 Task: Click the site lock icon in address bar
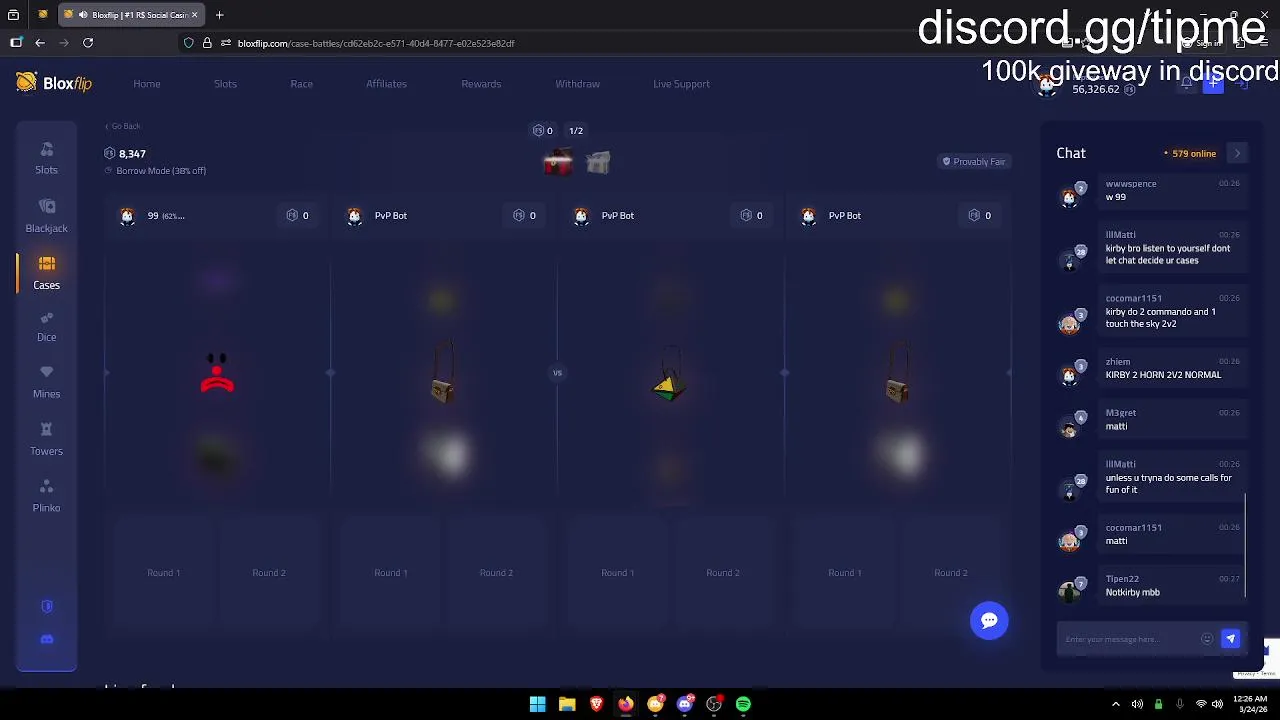(x=207, y=43)
